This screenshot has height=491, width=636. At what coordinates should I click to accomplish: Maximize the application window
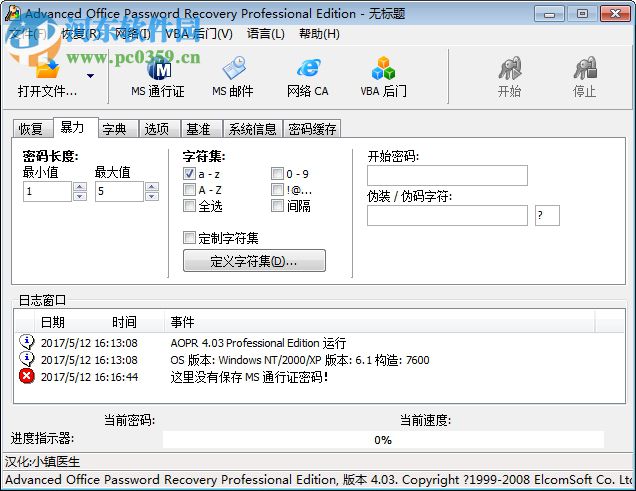(x=582, y=14)
